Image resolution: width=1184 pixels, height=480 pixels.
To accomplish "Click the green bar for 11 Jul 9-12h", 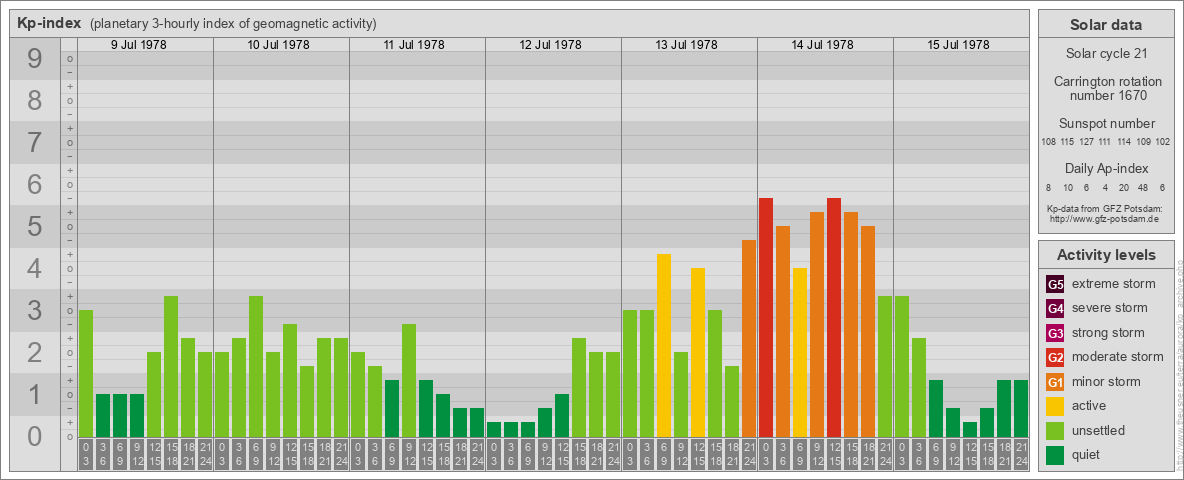I will point(409,380).
